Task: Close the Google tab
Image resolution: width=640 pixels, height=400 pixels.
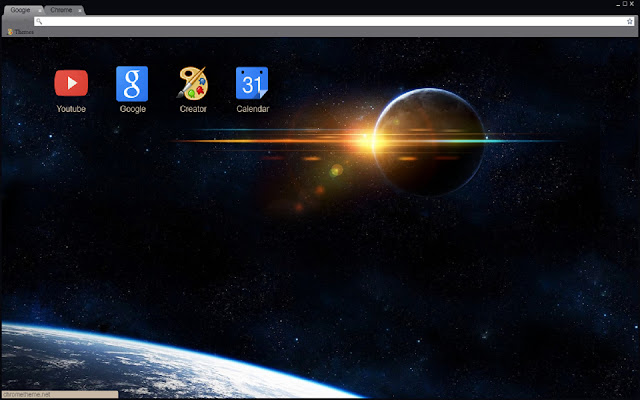Action: tap(39, 11)
